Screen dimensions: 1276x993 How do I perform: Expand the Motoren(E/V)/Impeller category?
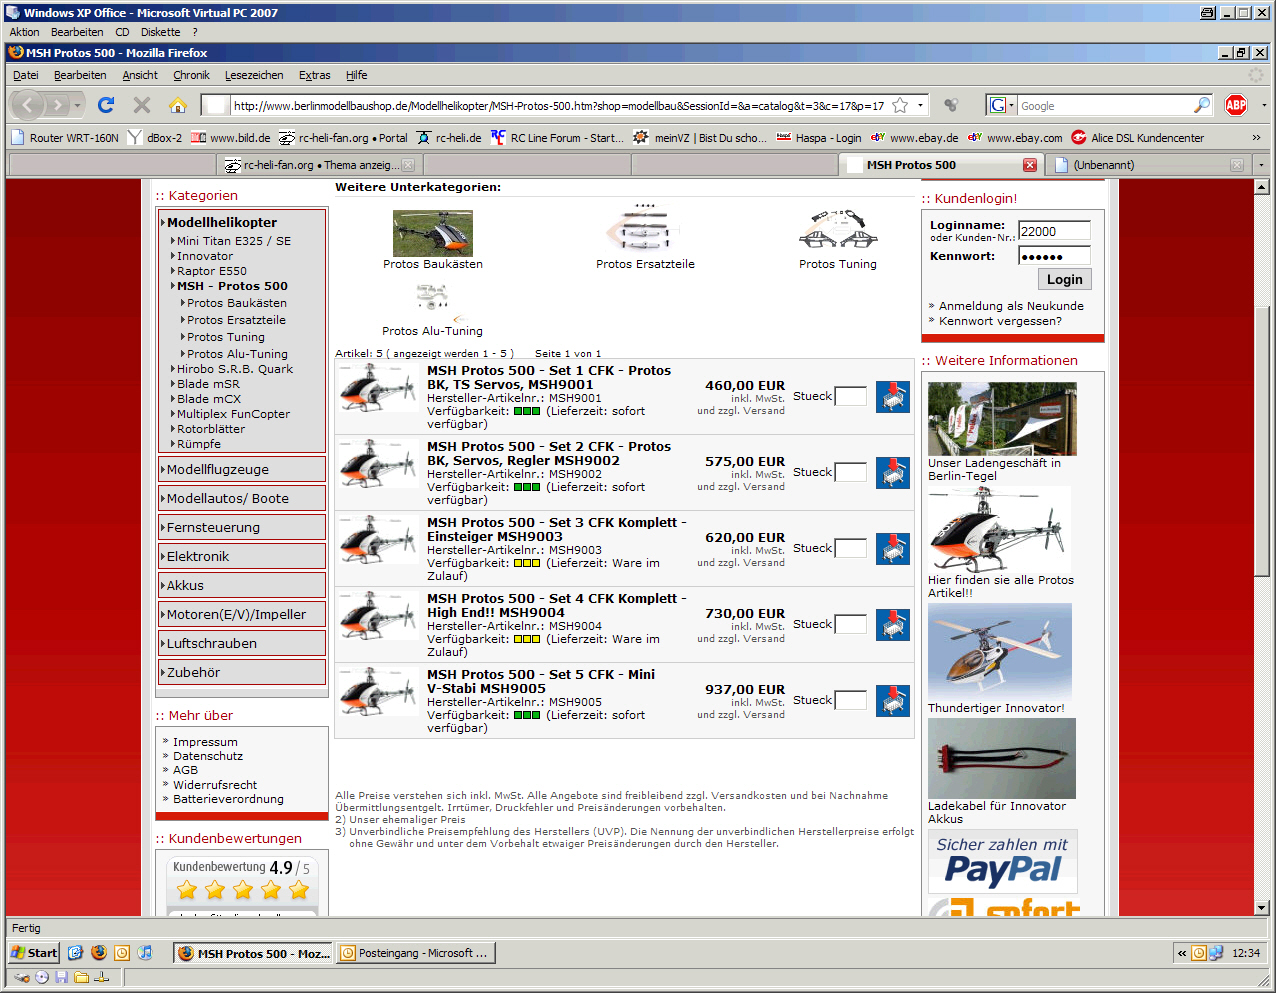[242, 614]
